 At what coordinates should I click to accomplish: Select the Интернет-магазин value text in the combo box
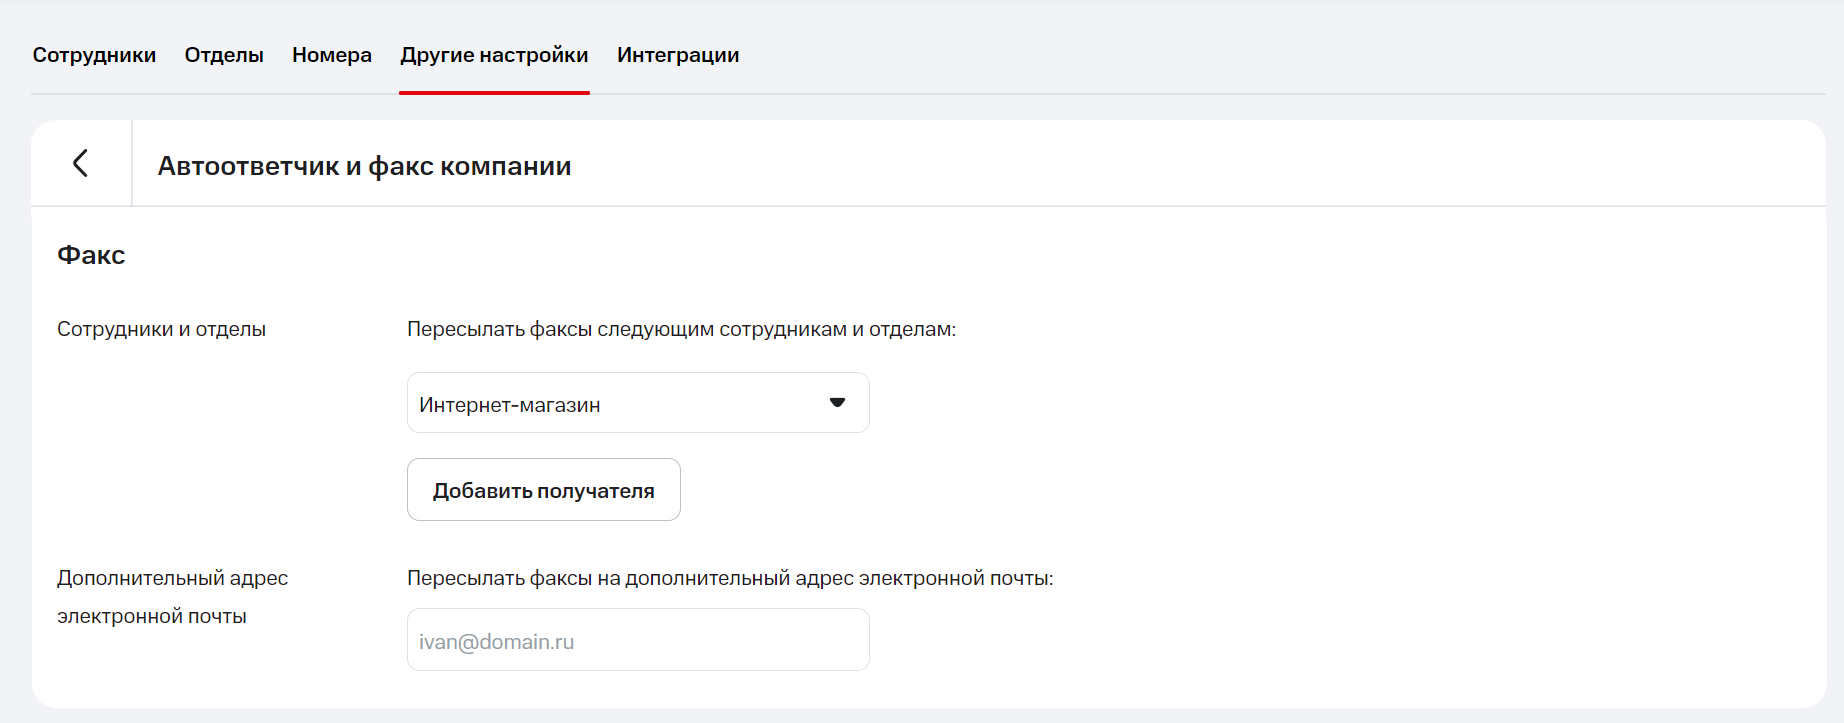coord(509,405)
